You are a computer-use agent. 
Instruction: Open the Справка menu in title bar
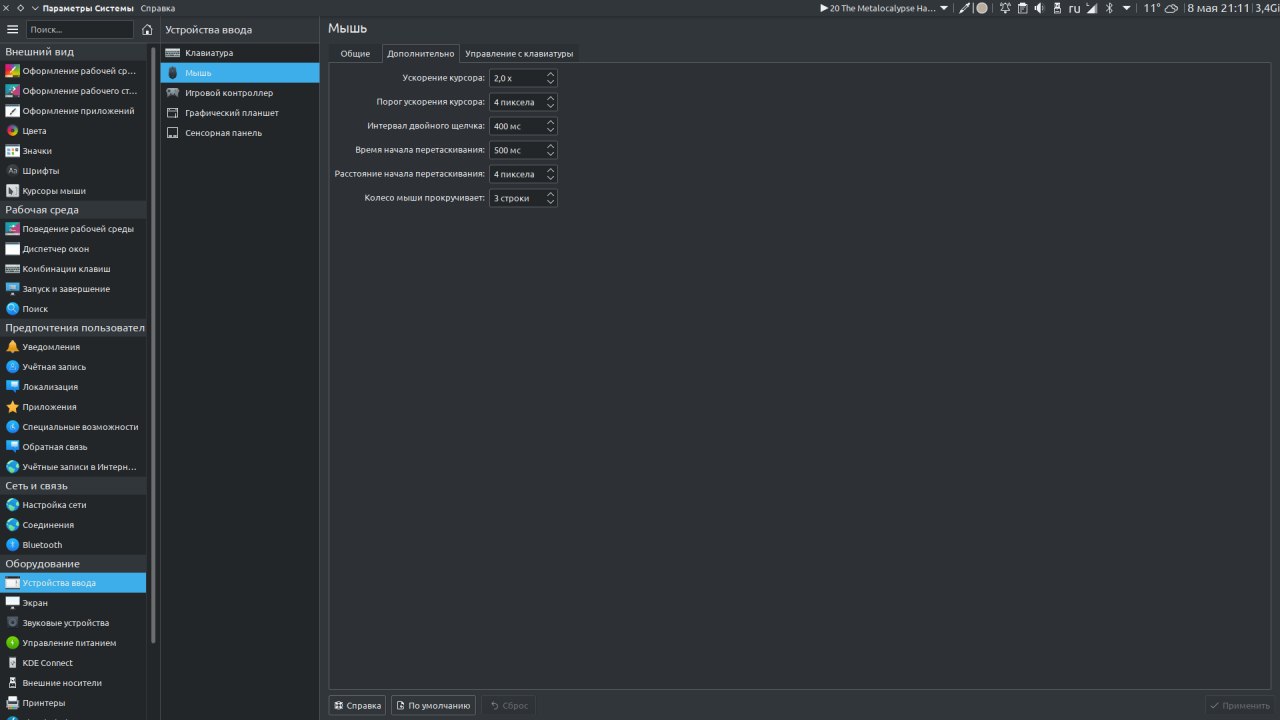pyautogui.click(x=158, y=8)
